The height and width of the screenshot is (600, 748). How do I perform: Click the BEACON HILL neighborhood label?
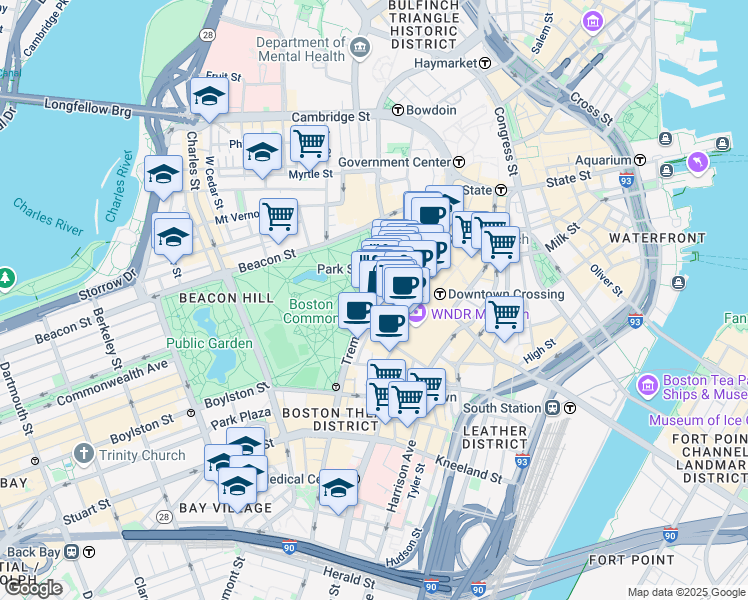click(x=227, y=299)
